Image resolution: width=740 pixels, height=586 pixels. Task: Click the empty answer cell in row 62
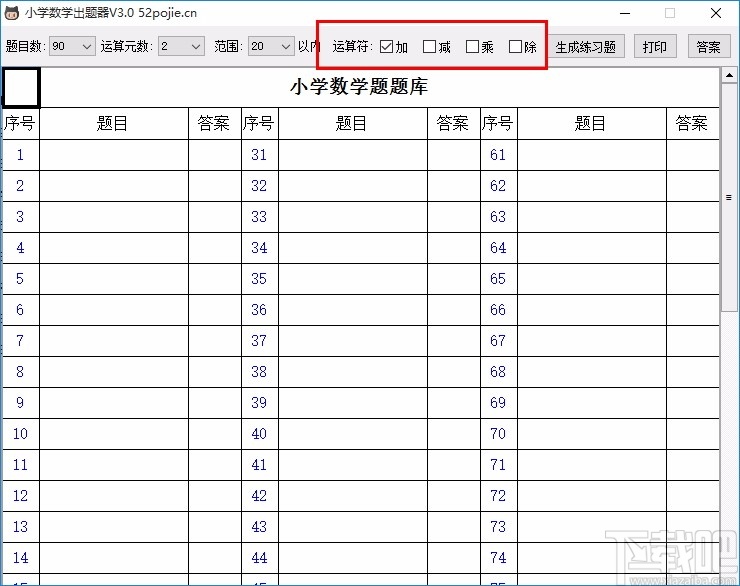[693, 186]
